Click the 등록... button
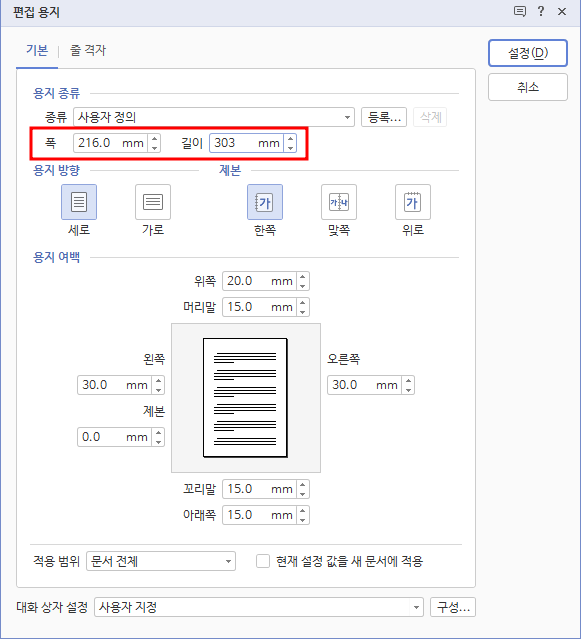The image size is (581, 640). pos(384,117)
